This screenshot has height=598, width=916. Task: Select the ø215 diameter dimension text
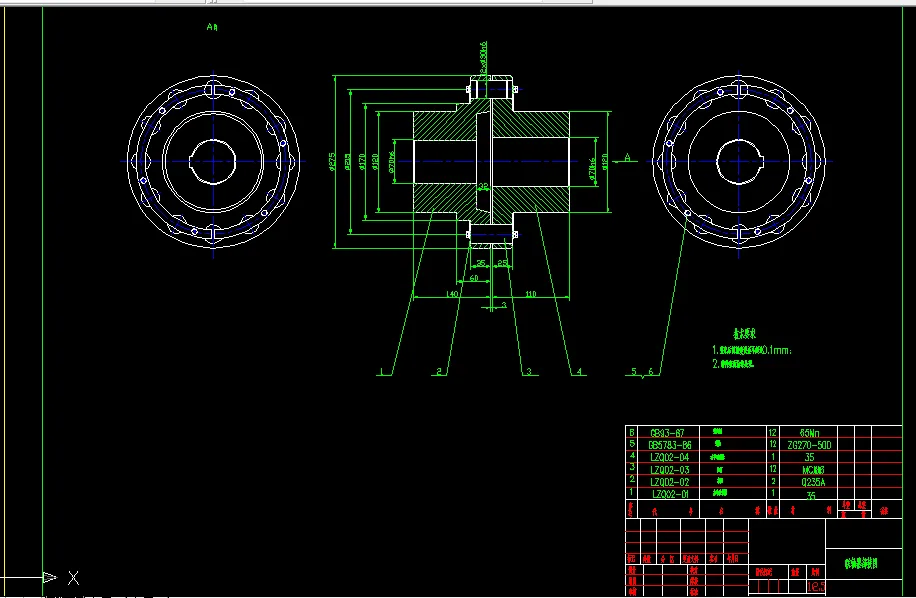point(348,162)
